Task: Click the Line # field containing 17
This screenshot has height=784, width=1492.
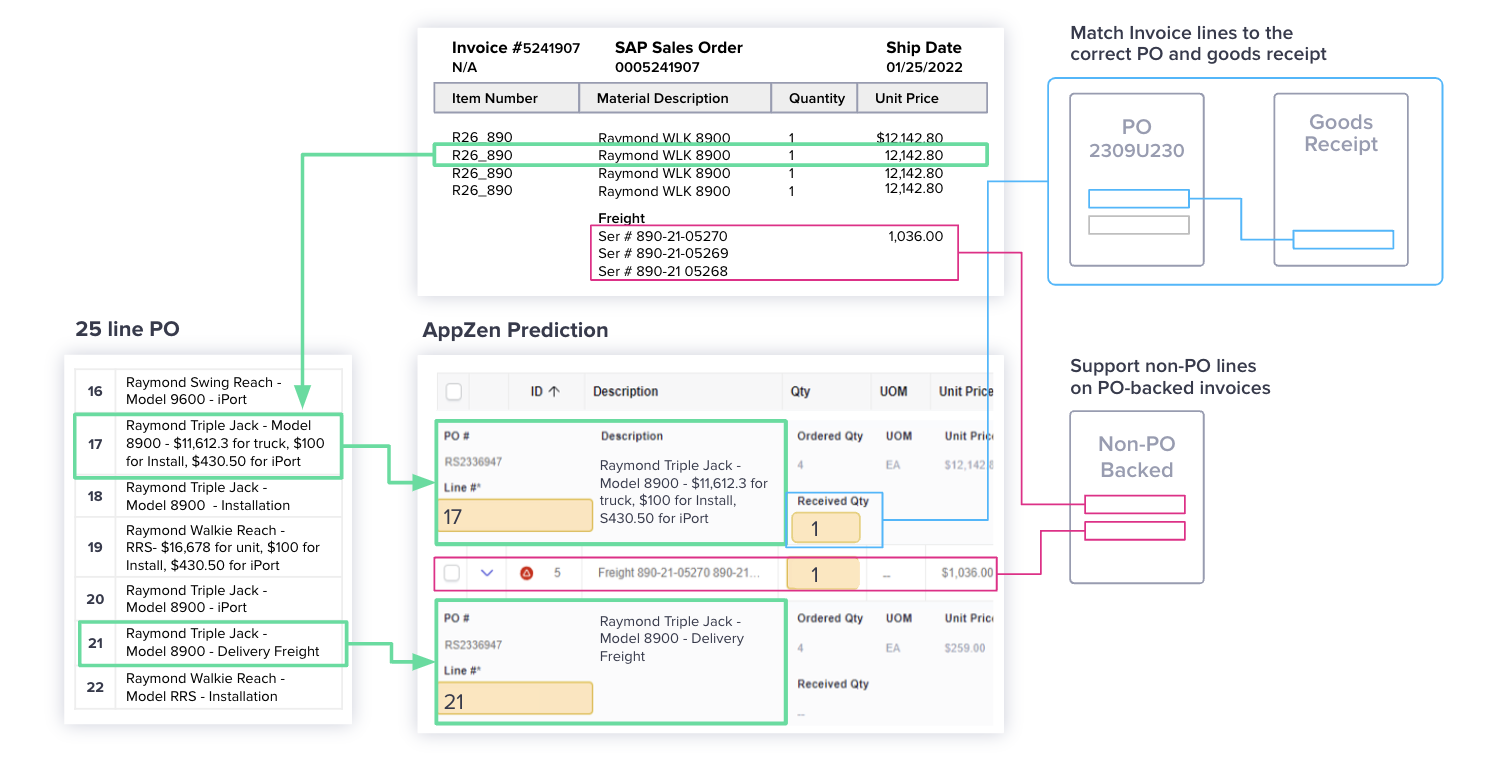Action: (515, 516)
